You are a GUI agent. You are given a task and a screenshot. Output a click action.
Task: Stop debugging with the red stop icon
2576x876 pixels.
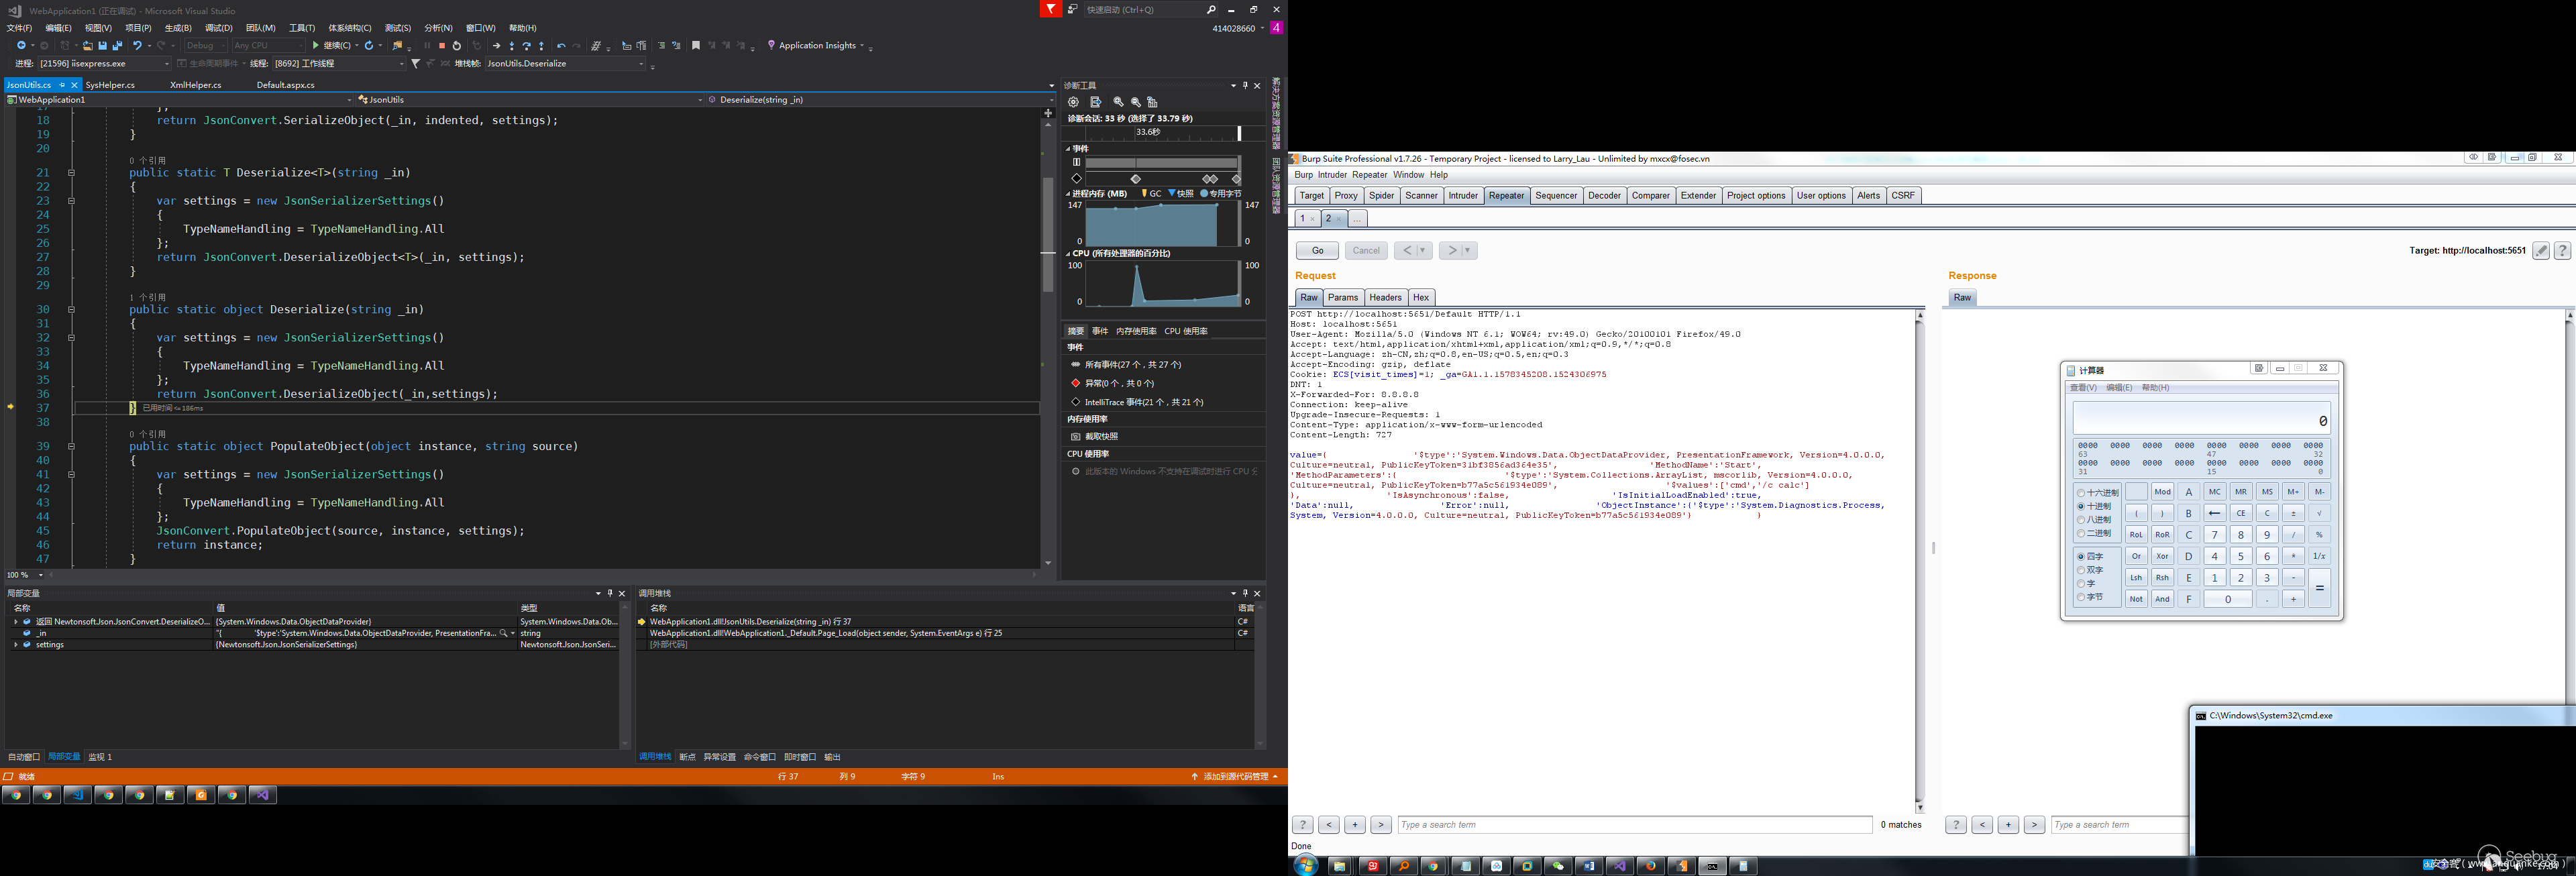pyautogui.click(x=442, y=46)
